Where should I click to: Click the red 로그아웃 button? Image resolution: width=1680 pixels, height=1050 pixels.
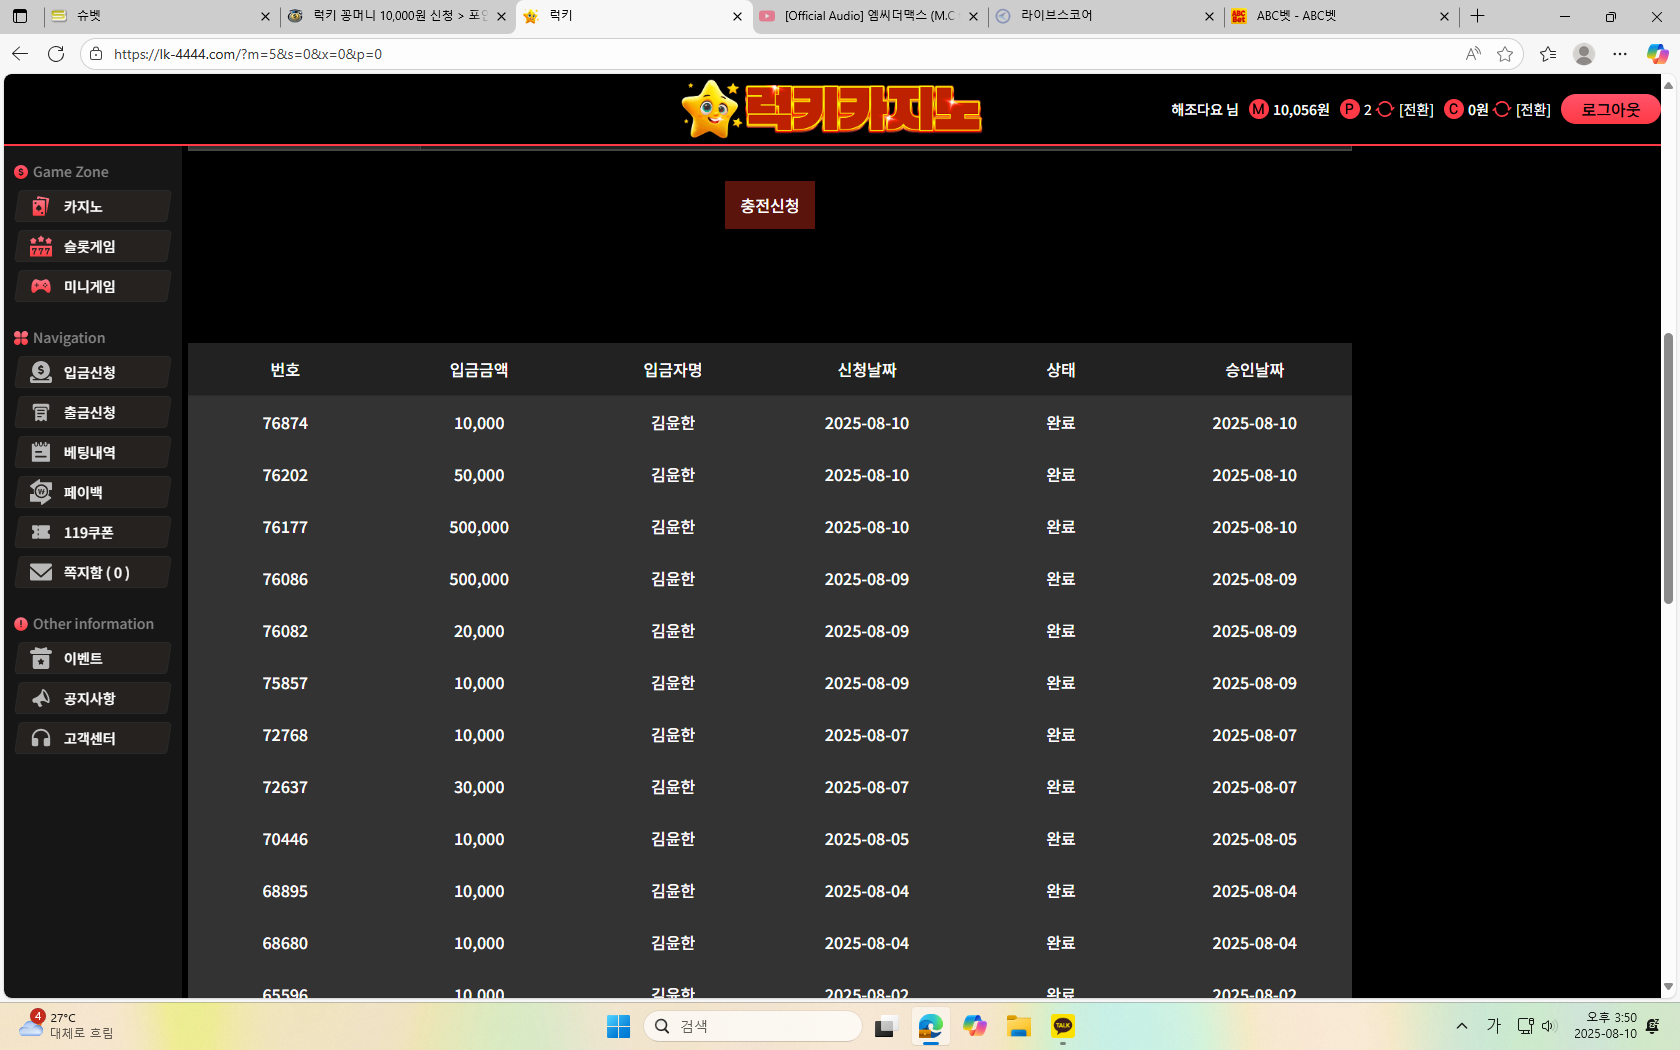pos(1609,110)
